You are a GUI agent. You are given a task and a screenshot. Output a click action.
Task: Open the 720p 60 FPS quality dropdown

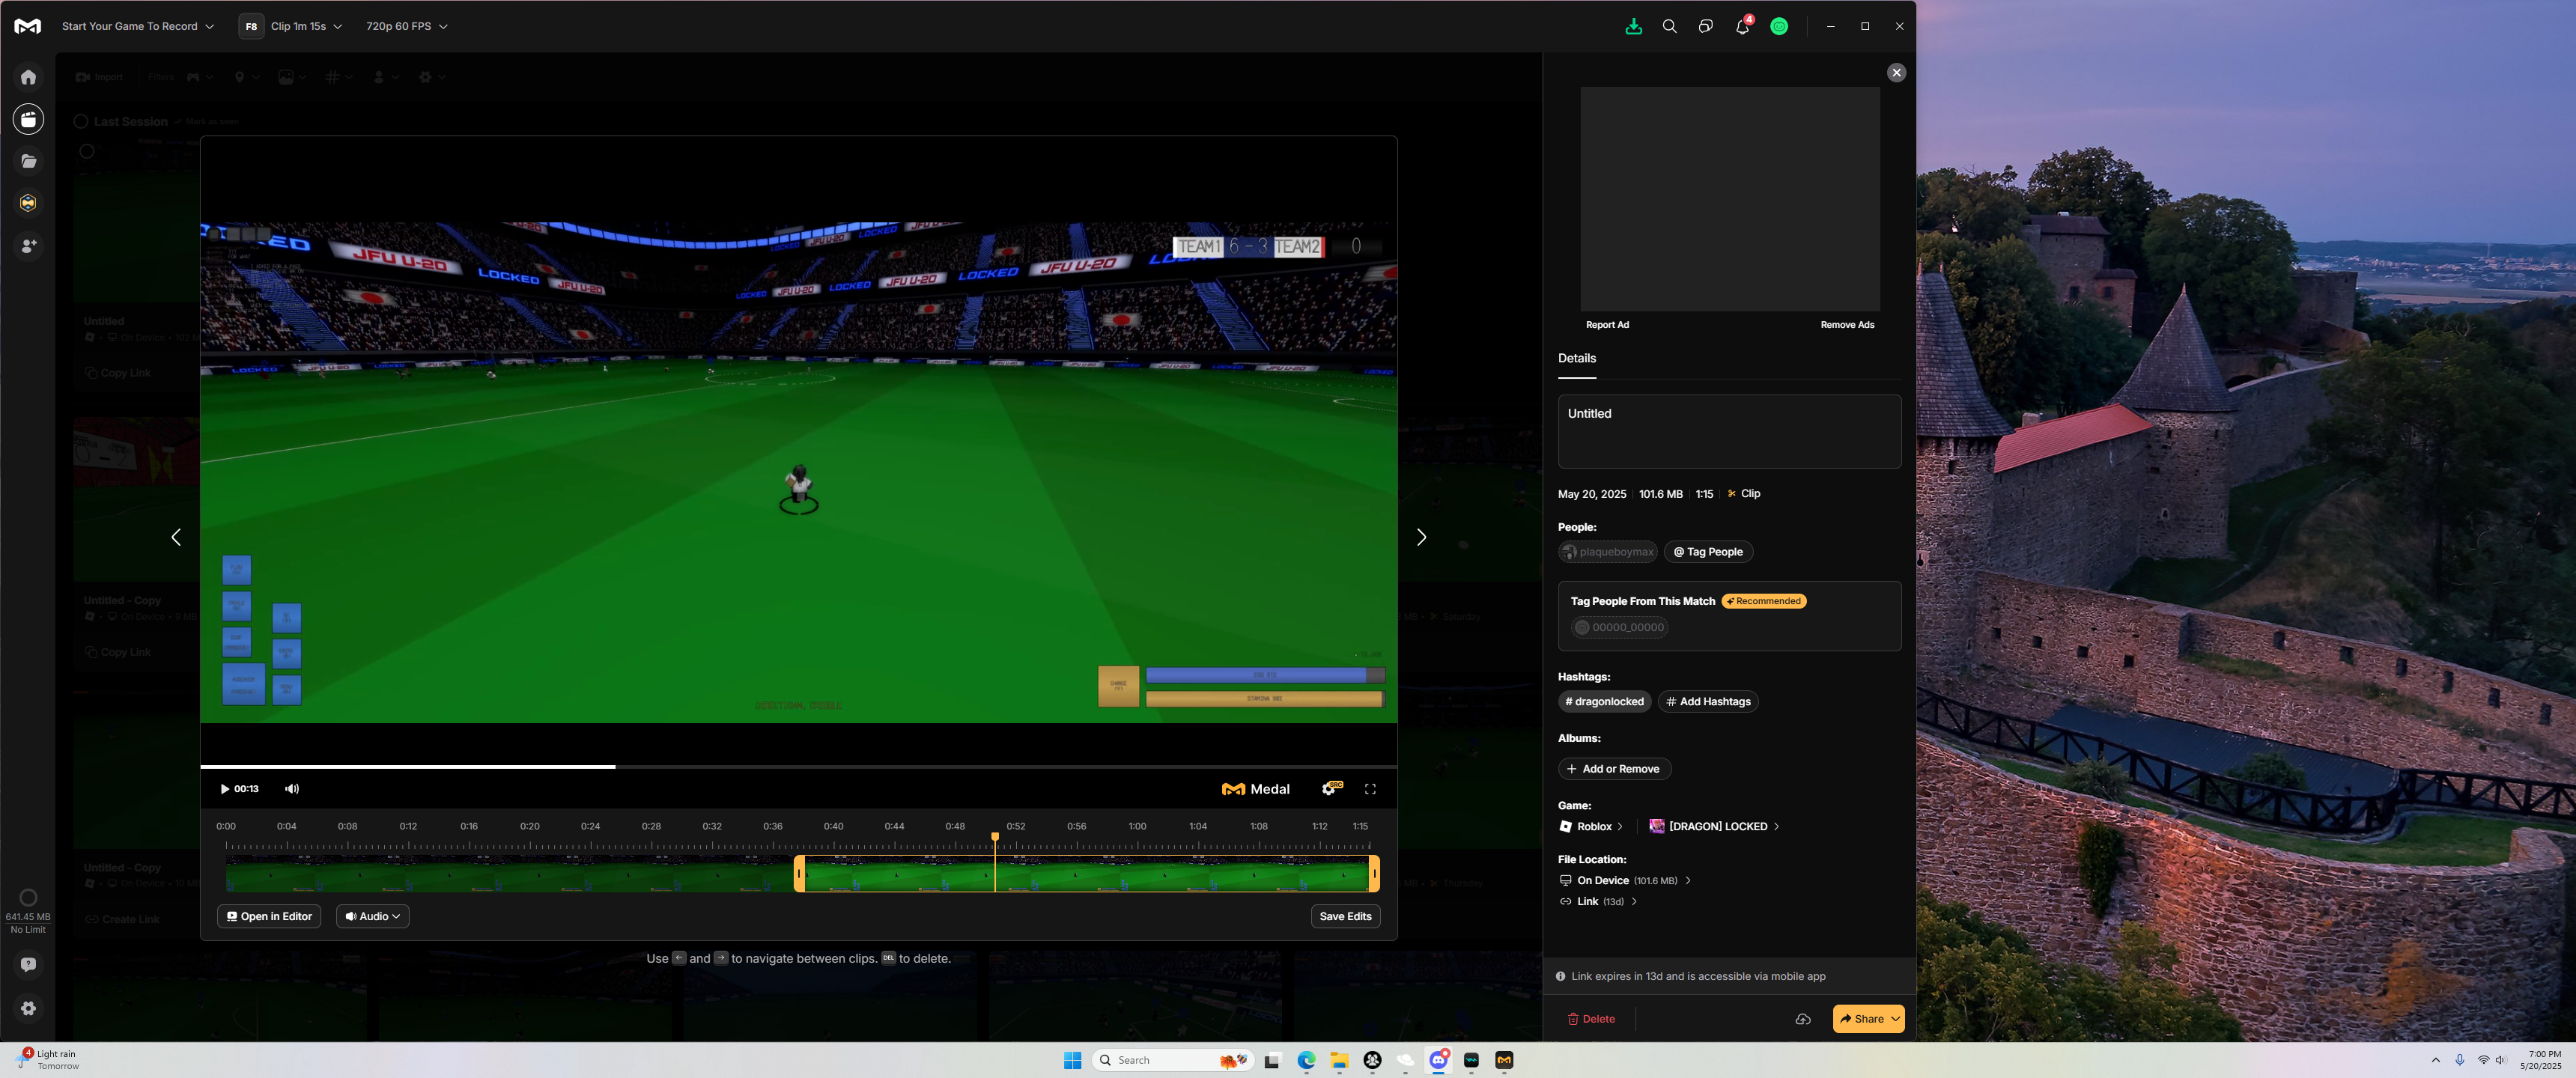[x=407, y=26]
